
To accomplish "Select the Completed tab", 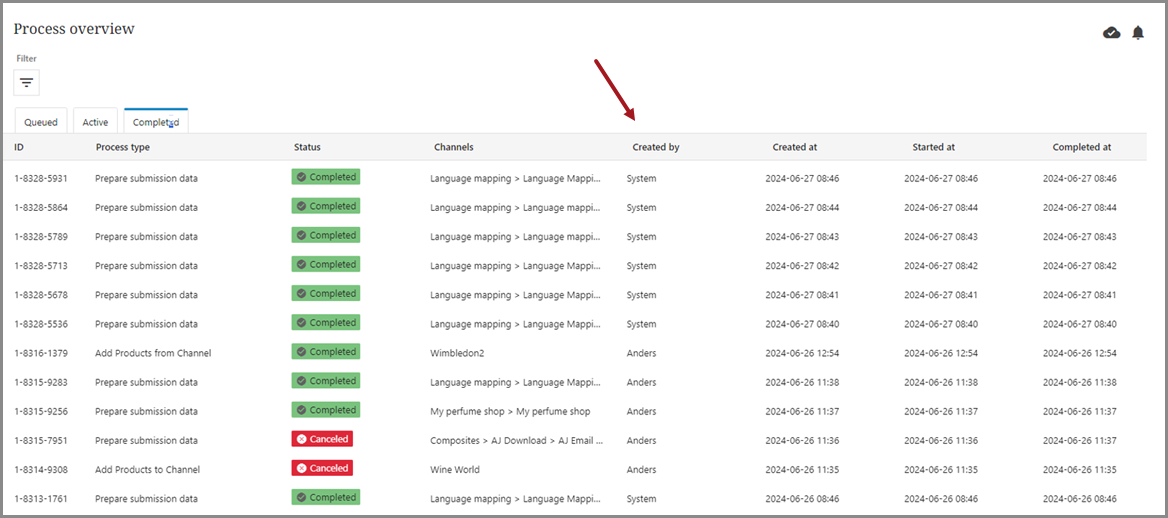I will coord(156,122).
